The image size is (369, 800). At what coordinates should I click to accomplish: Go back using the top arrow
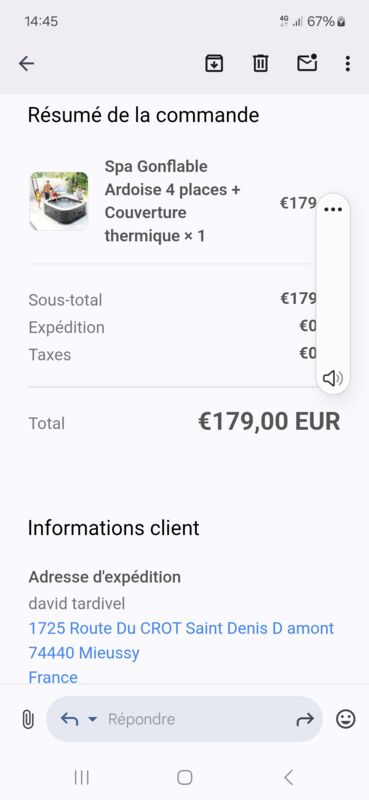(x=26, y=63)
